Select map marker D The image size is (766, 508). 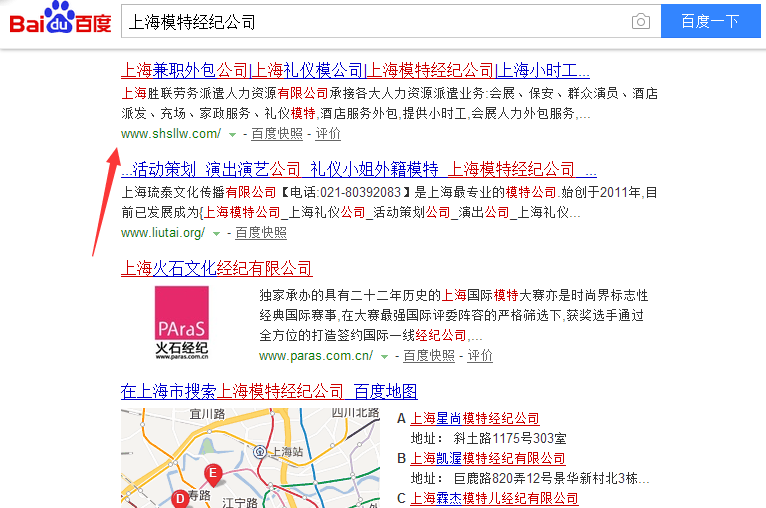coord(180,499)
